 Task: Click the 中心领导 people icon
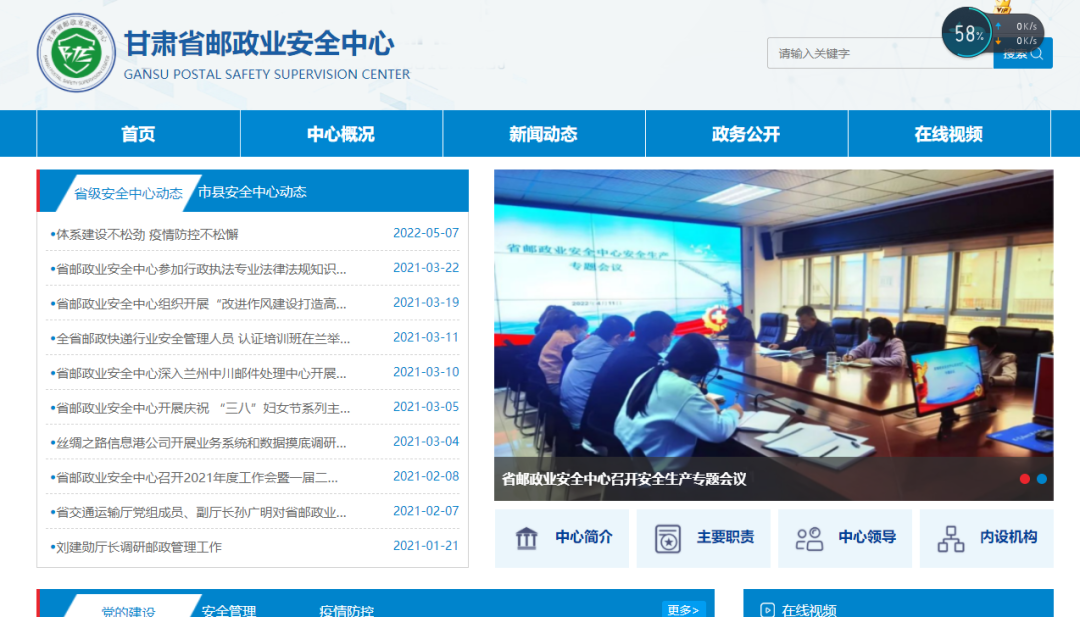[x=808, y=538]
